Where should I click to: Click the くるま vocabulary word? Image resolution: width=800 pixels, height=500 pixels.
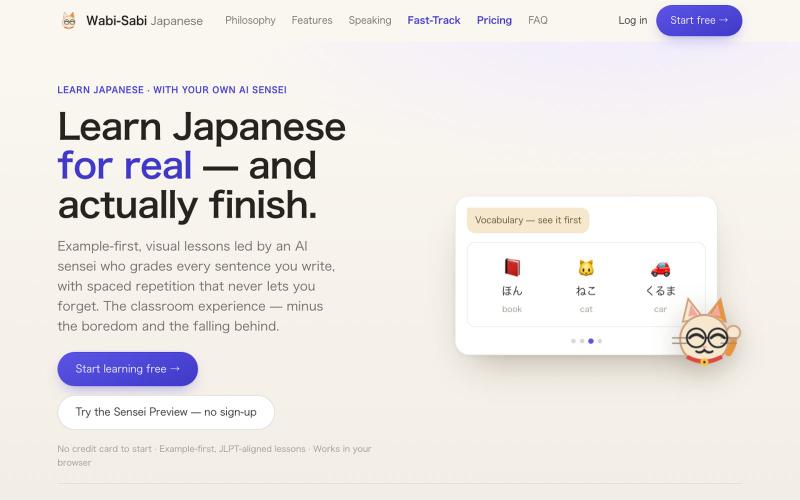click(x=660, y=291)
